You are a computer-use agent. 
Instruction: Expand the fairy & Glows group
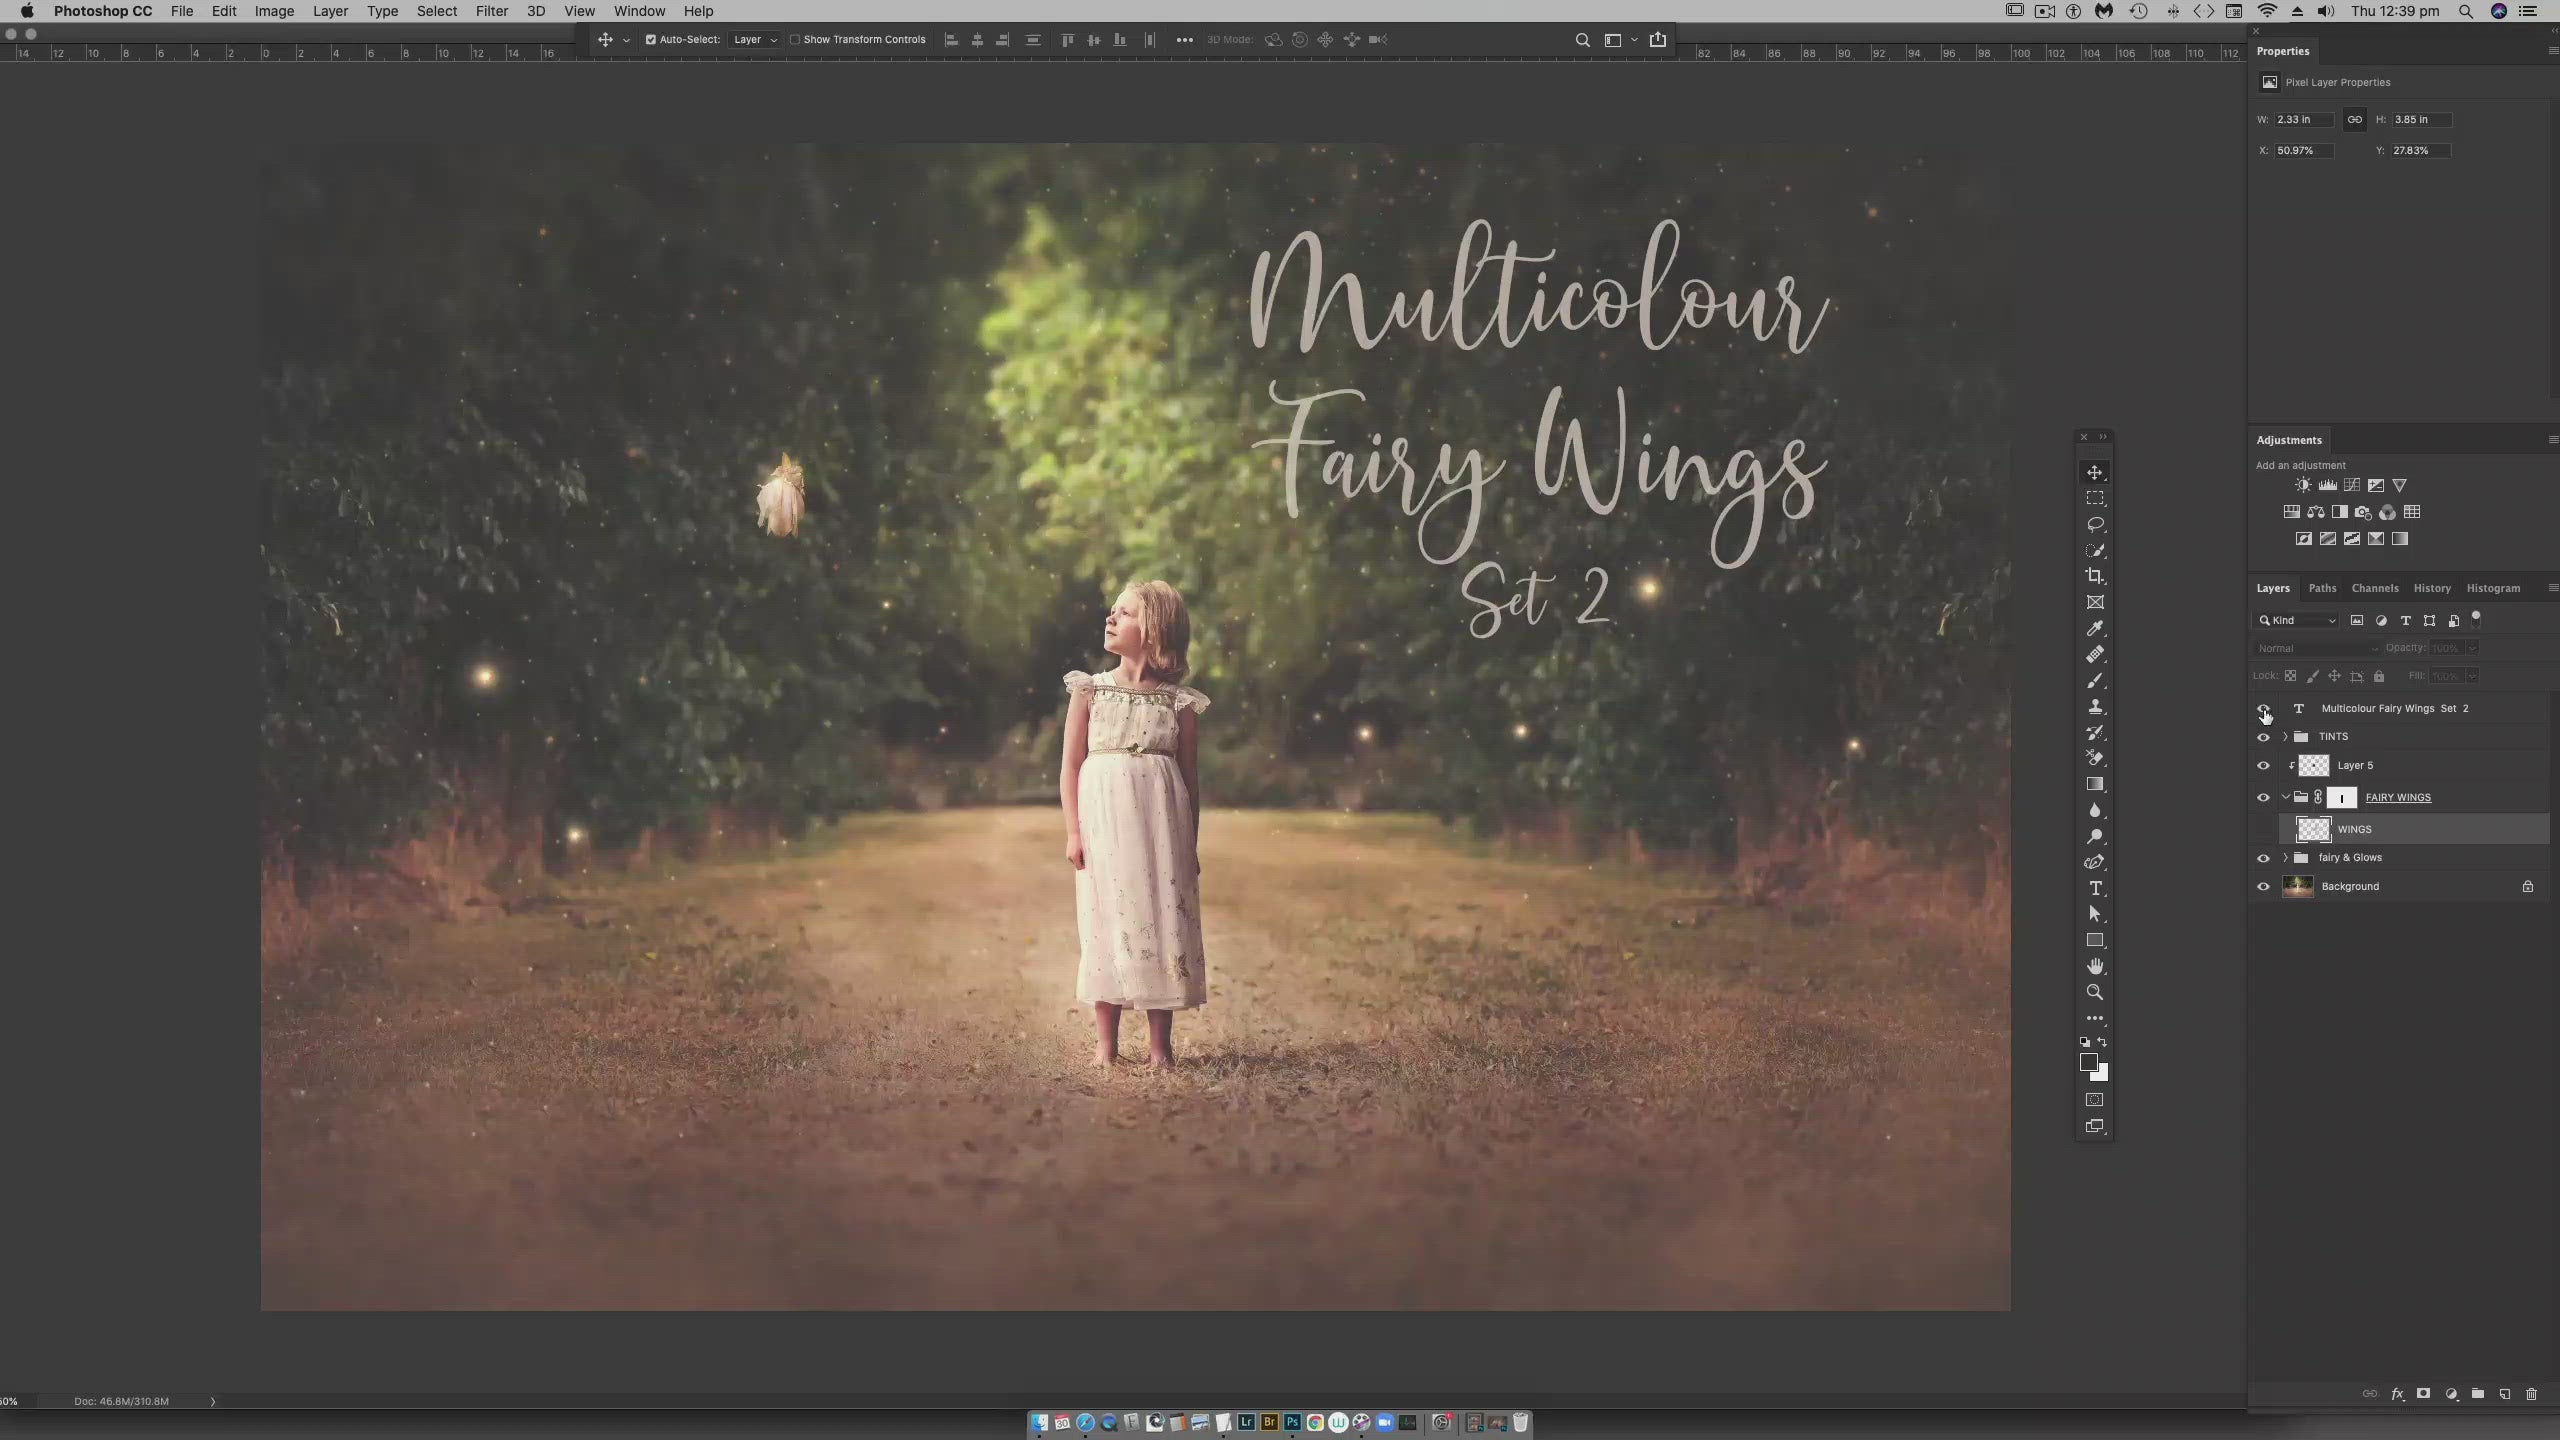[x=2285, y=858]
